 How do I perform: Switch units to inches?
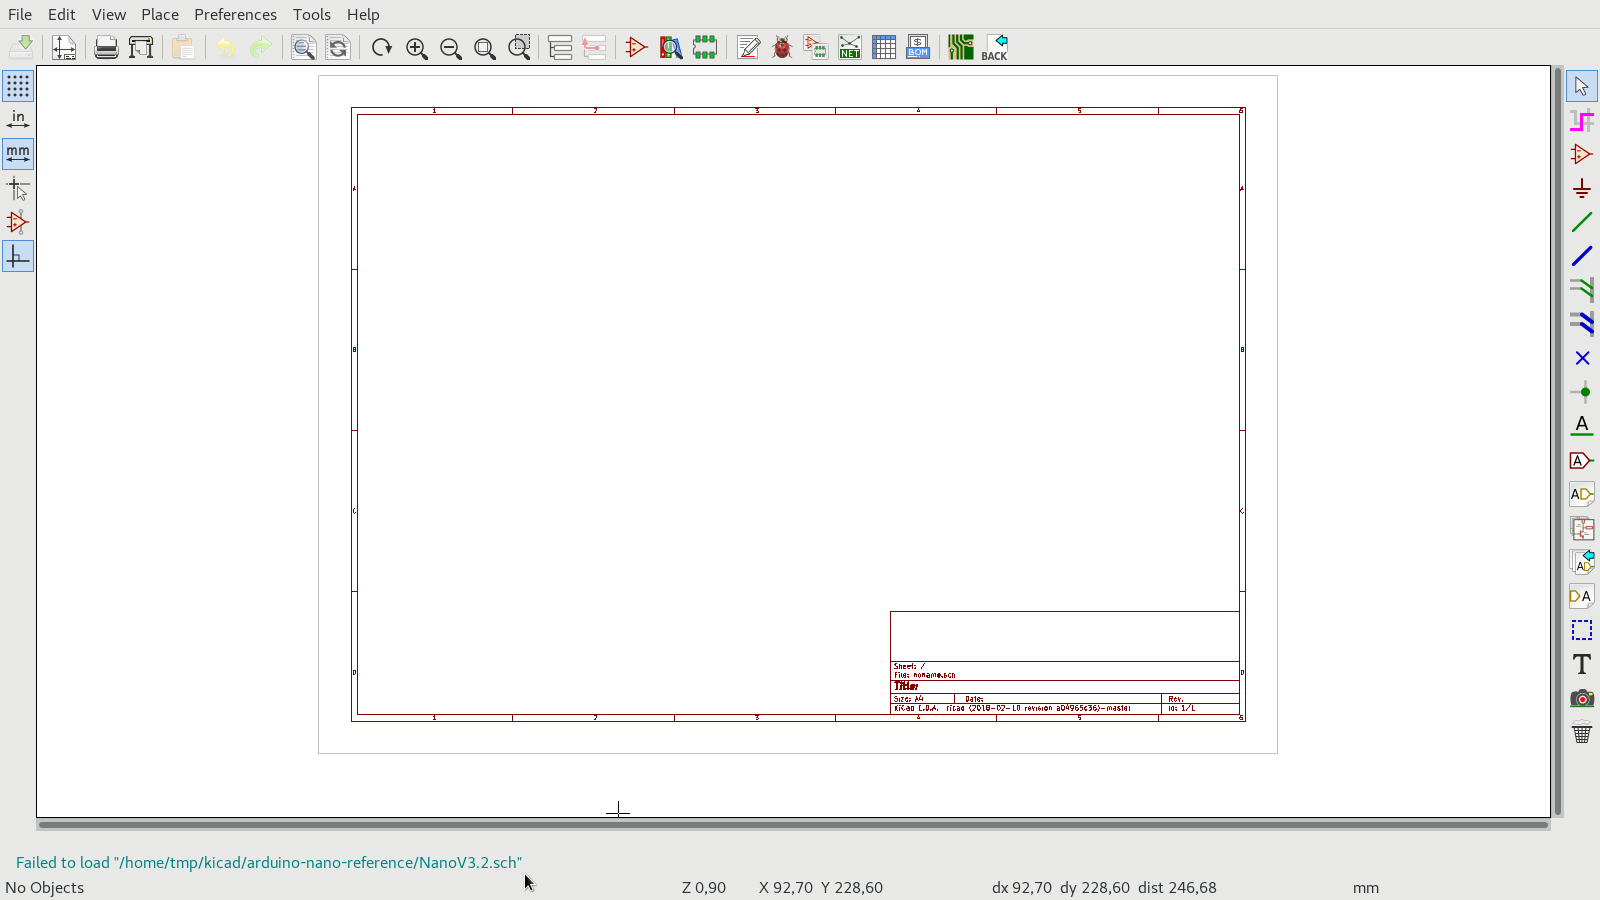click(18, 120)
